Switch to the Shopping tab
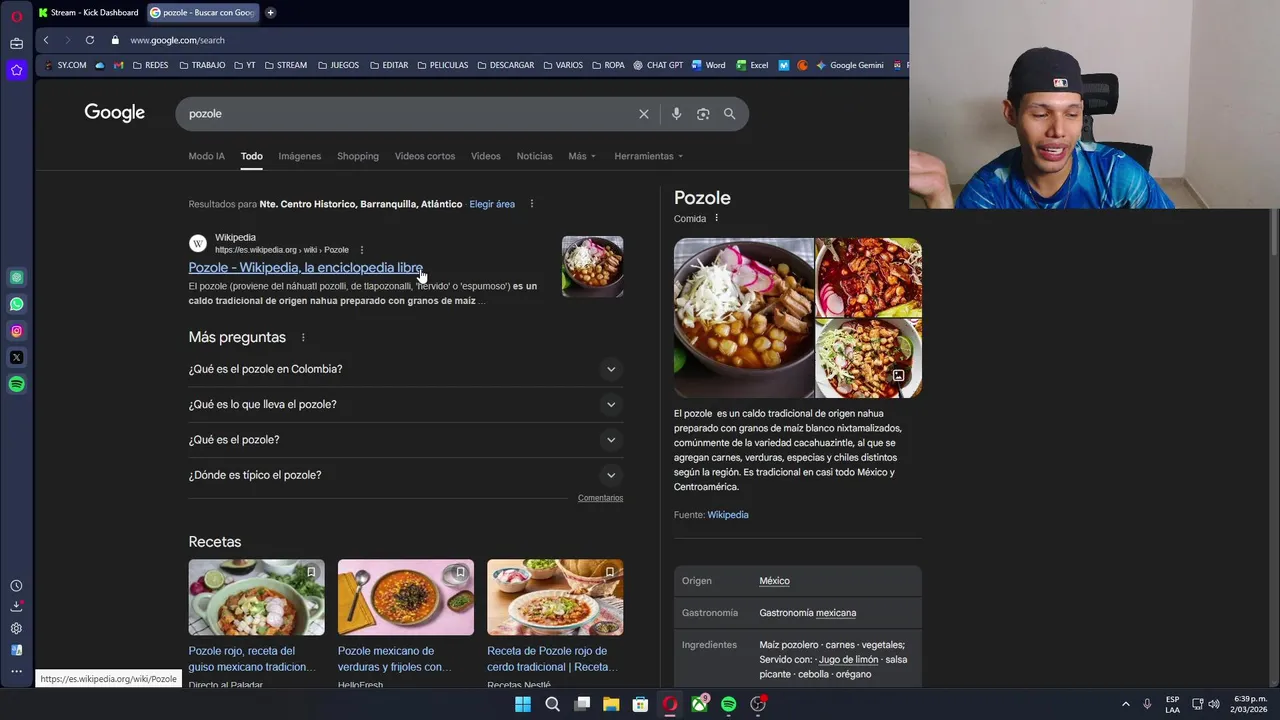Image resolution: width=1280 pixels, height=720 pixels. click(x=358, y=156)
